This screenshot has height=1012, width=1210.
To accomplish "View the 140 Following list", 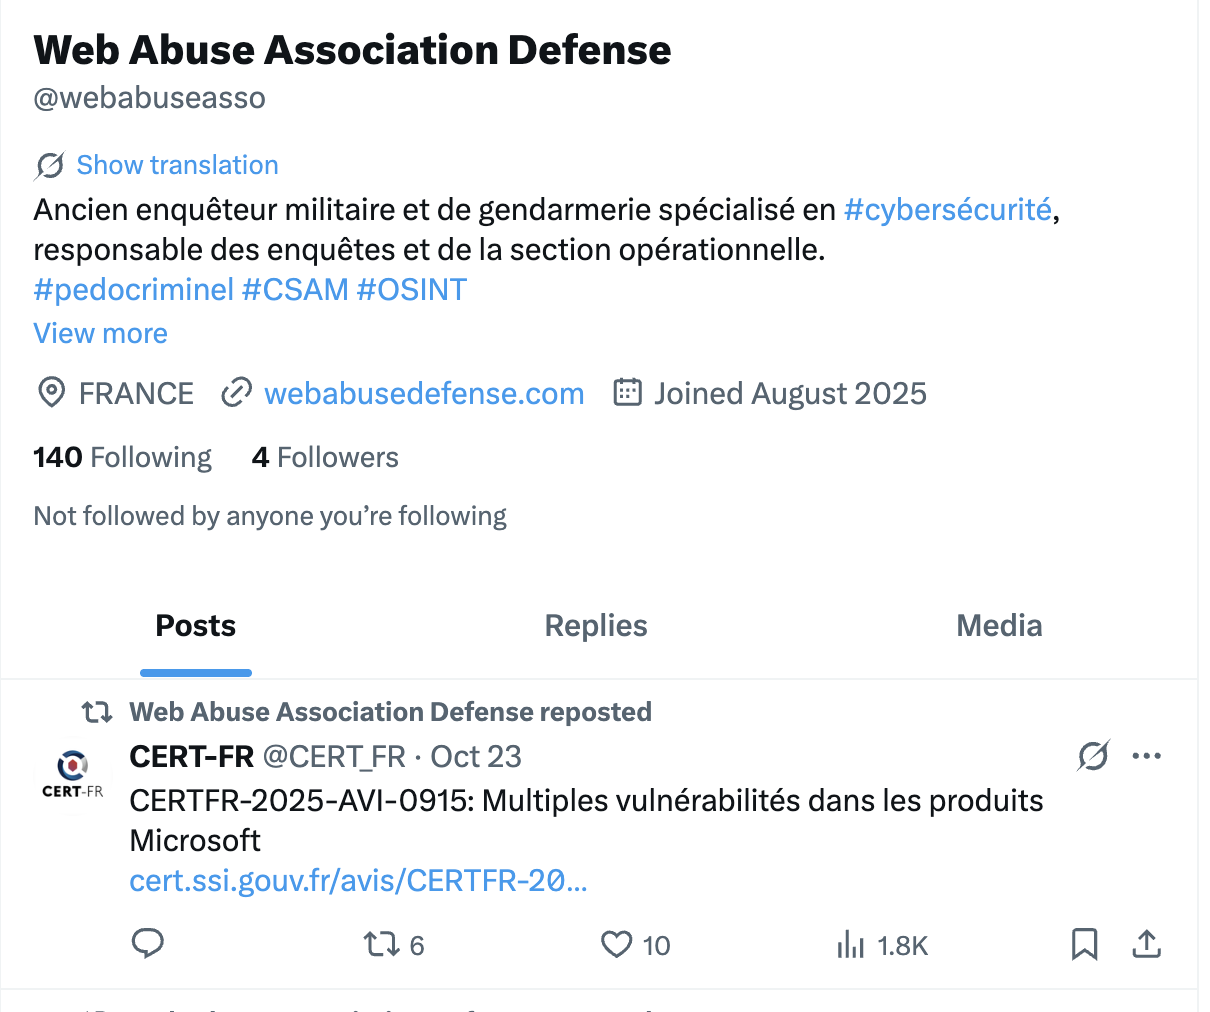I will pyautogui.click(x=122, y=457).
